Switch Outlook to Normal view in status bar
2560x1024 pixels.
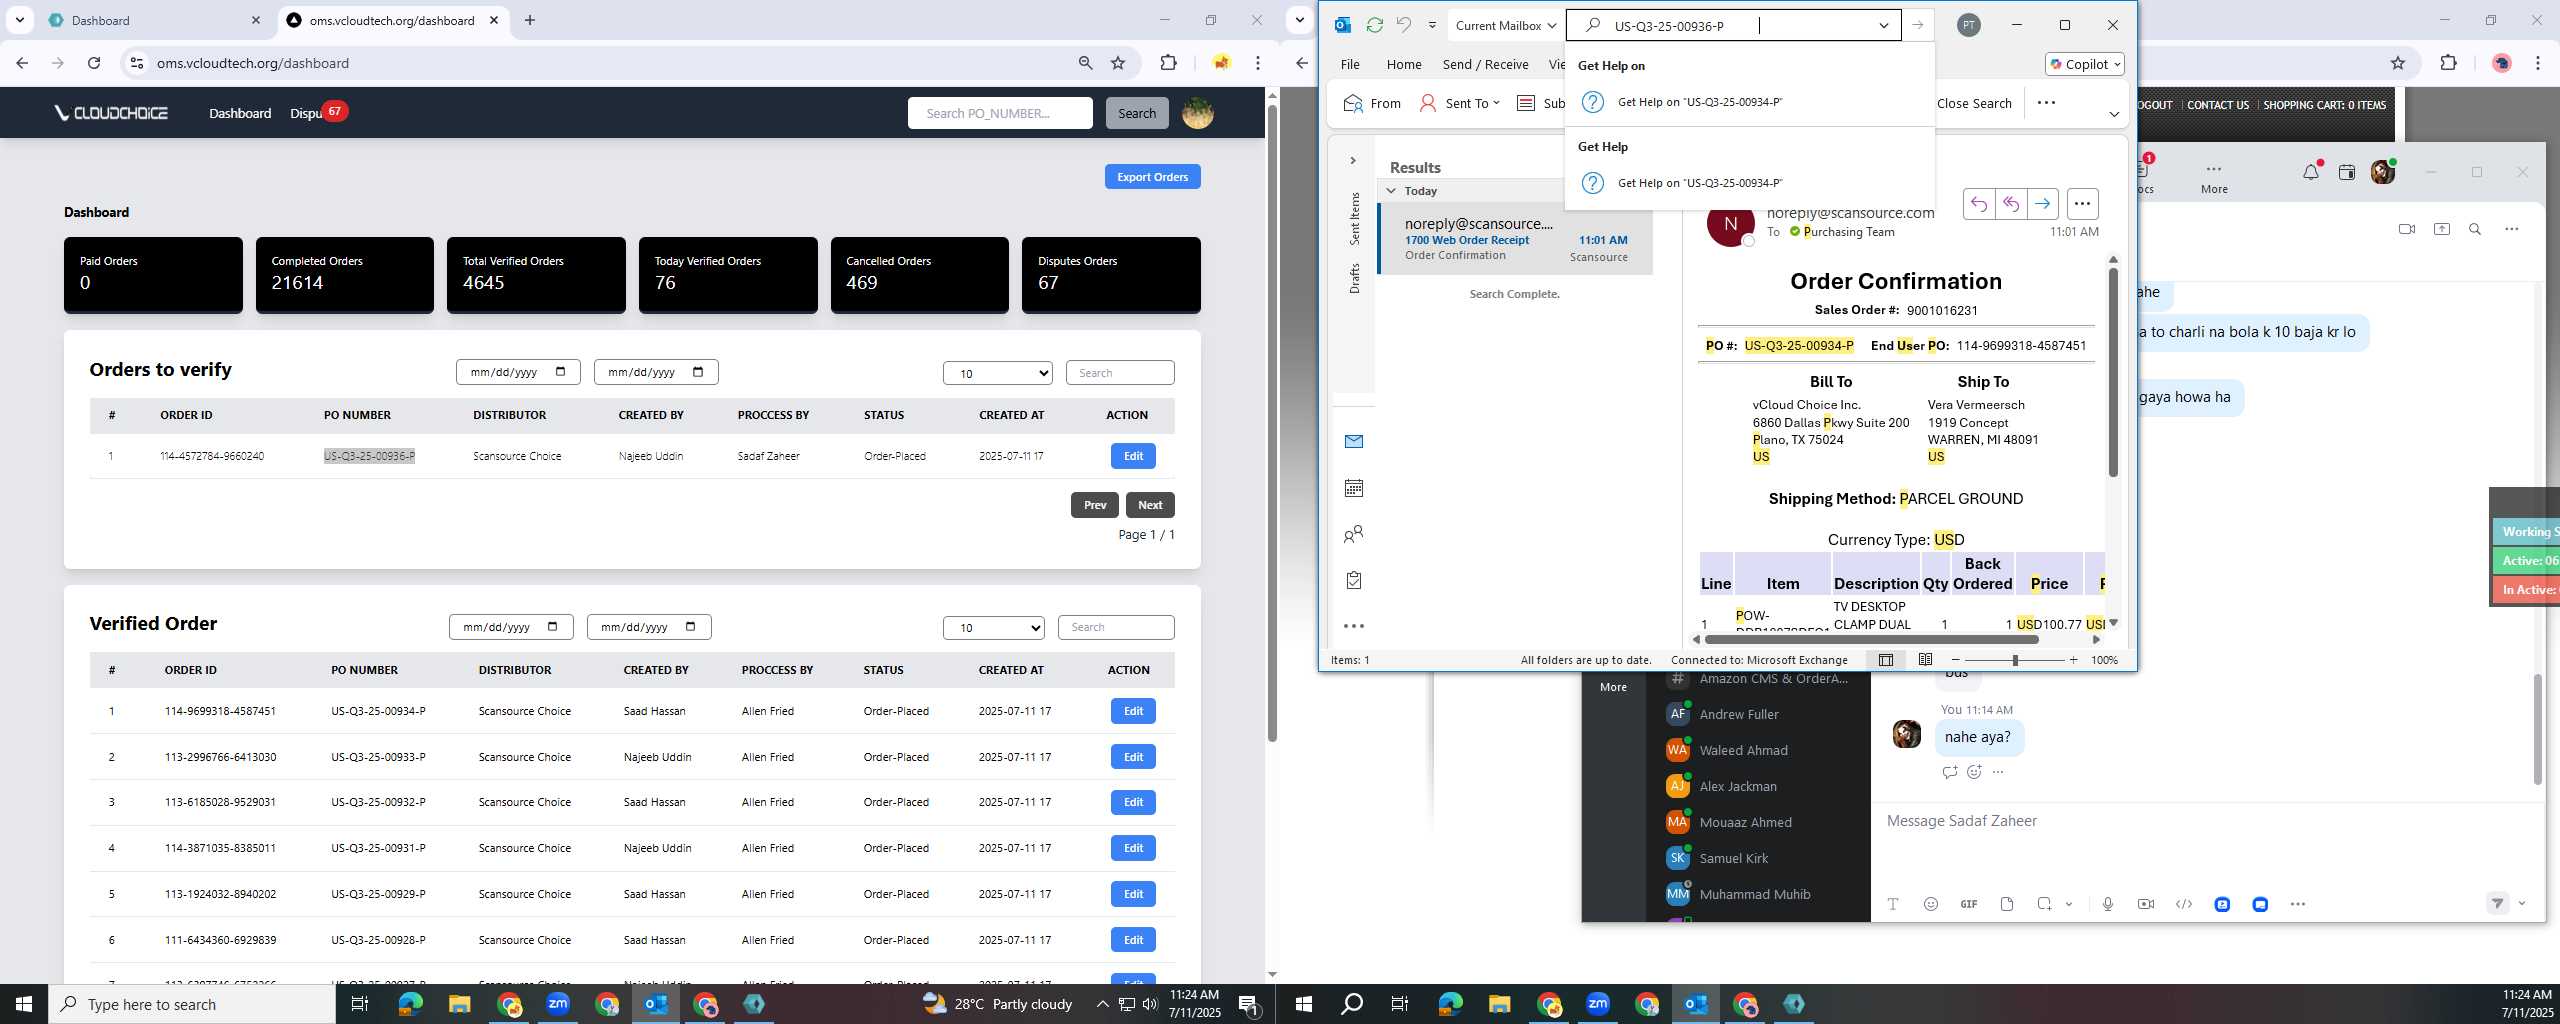[1886, 660]
